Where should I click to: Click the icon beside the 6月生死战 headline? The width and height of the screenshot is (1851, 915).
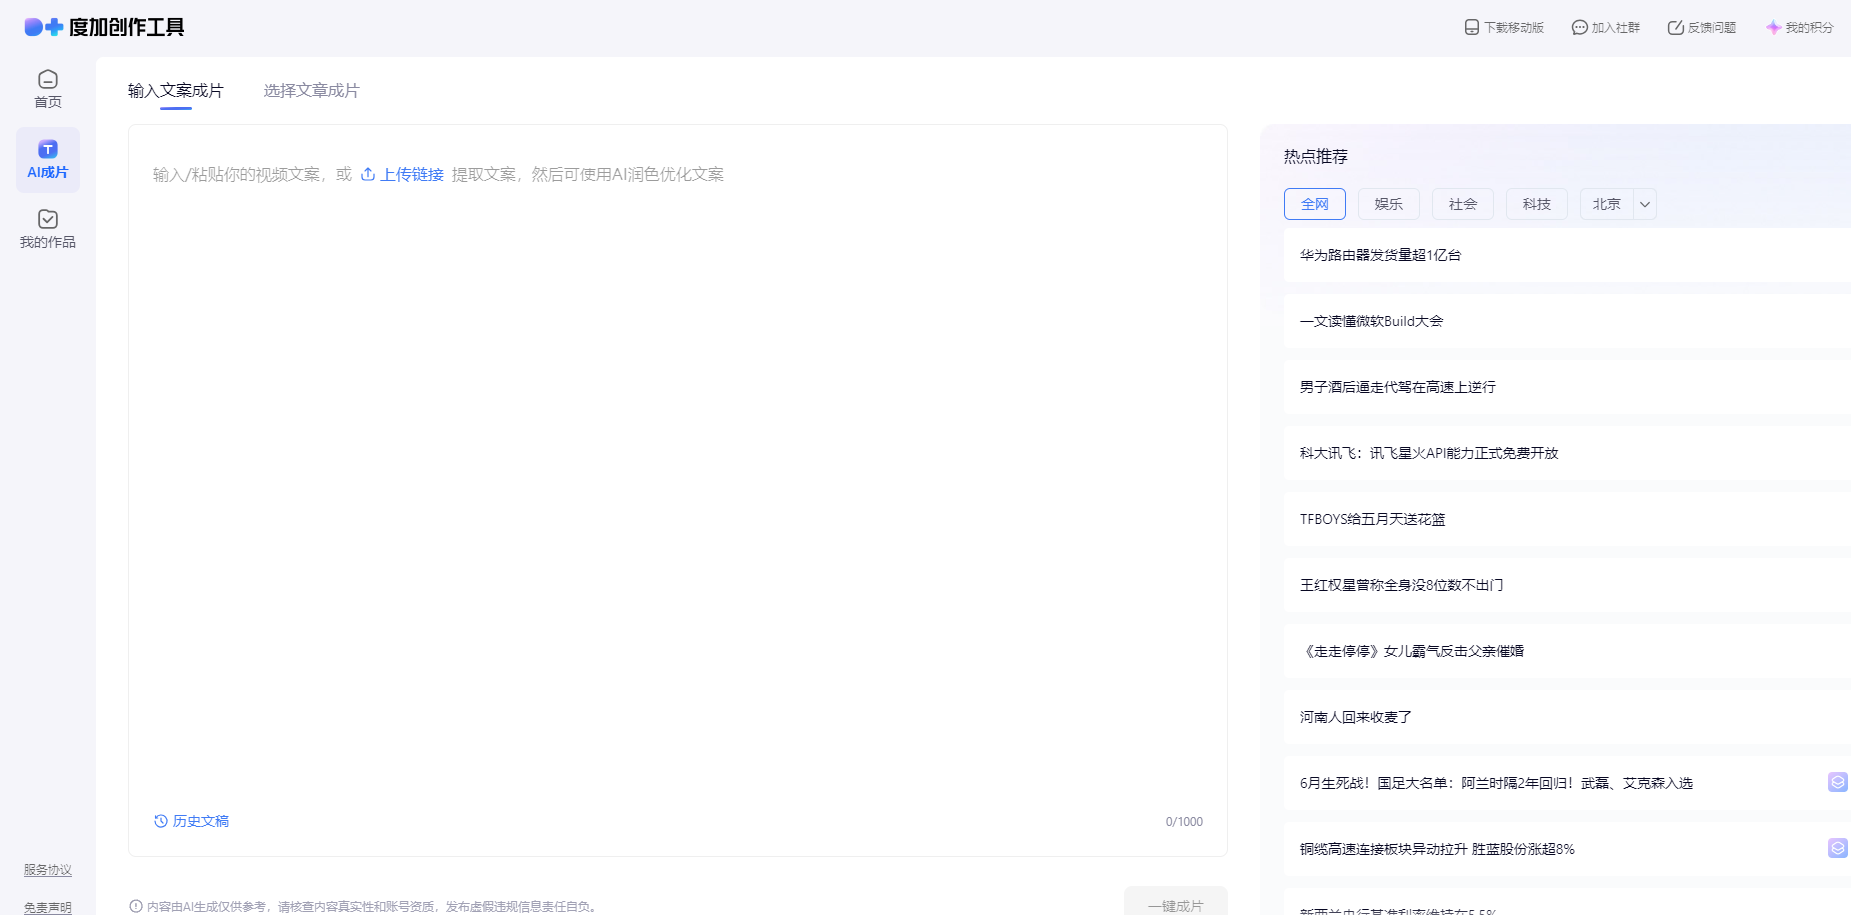(1837, 782)
